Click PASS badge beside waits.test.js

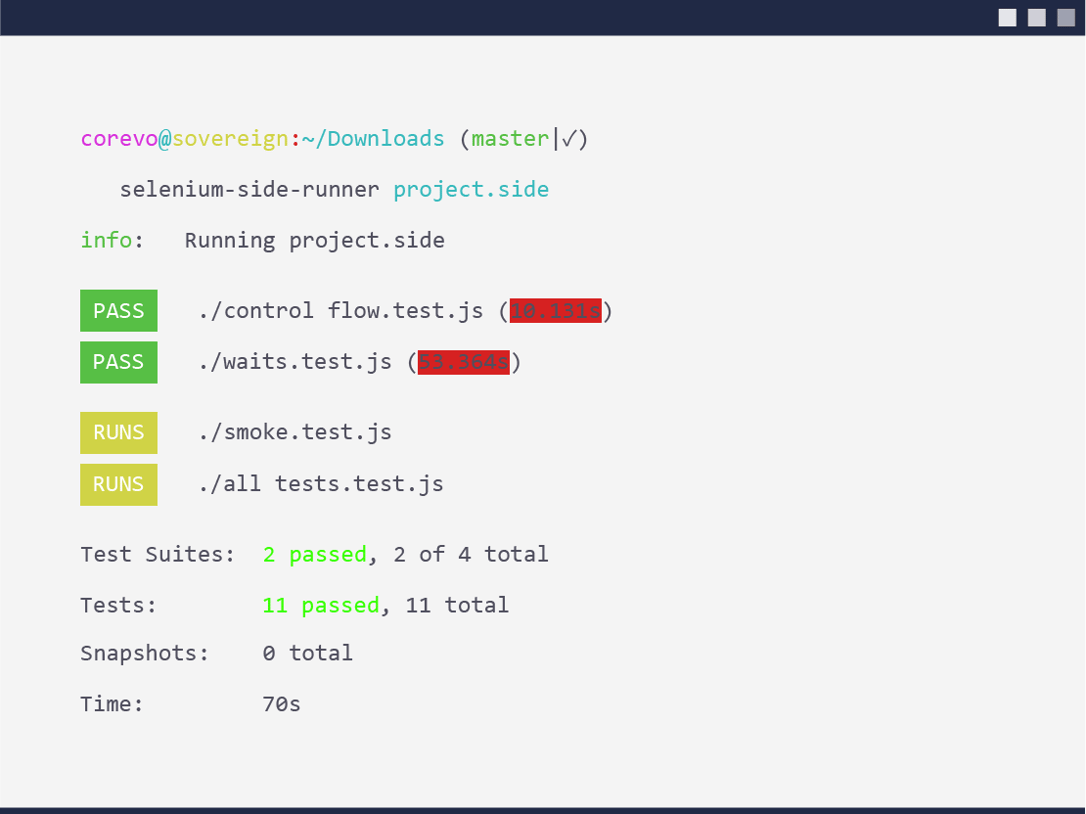(x=119, y=362)
